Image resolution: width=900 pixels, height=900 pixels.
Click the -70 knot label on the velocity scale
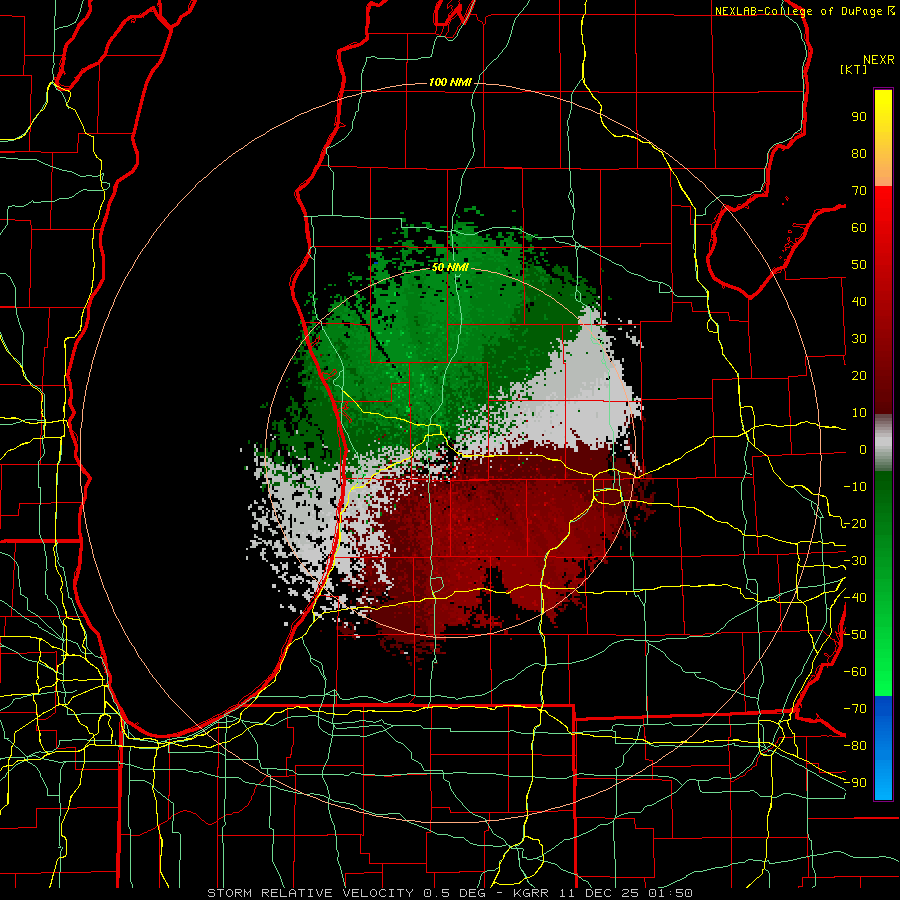click(x=855, y=709)
